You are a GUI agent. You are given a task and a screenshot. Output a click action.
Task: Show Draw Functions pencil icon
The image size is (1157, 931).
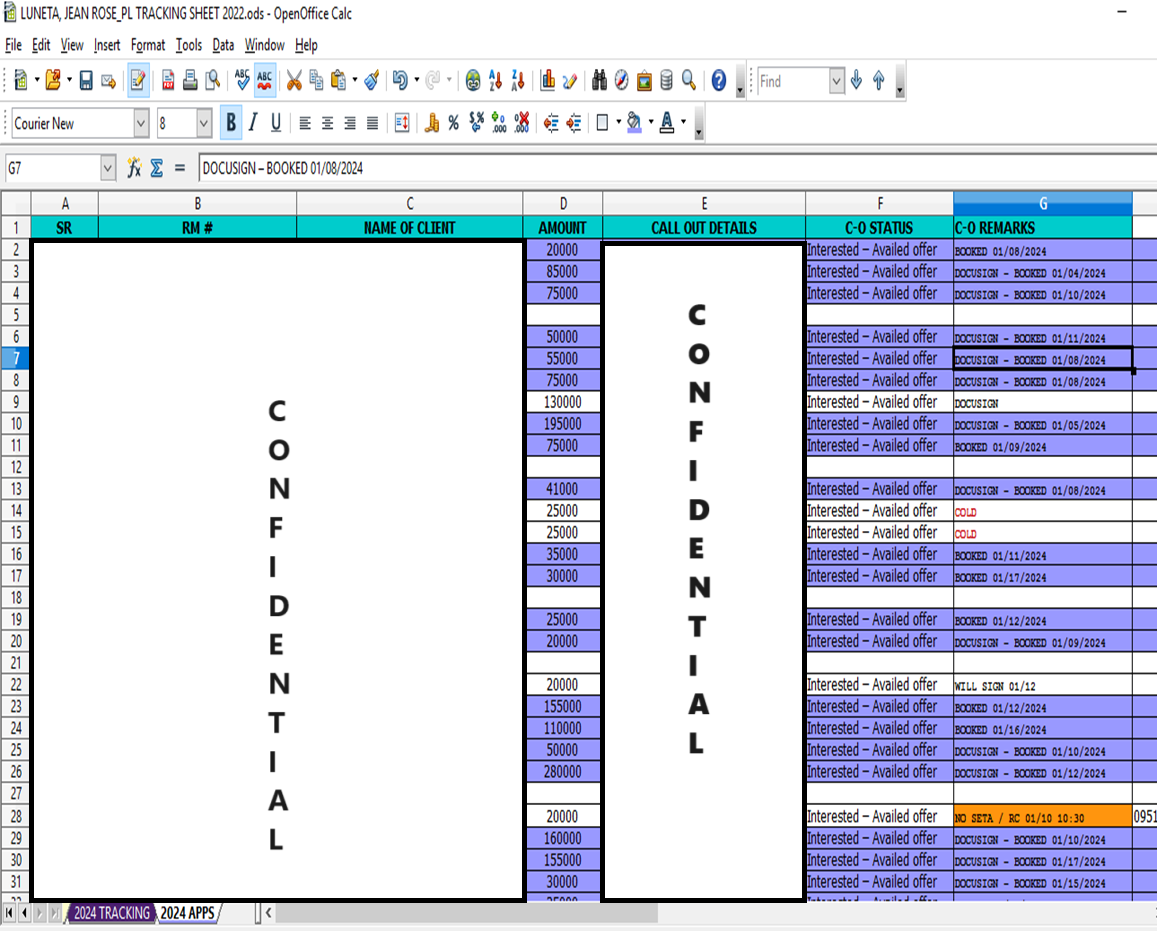(569, 80)
